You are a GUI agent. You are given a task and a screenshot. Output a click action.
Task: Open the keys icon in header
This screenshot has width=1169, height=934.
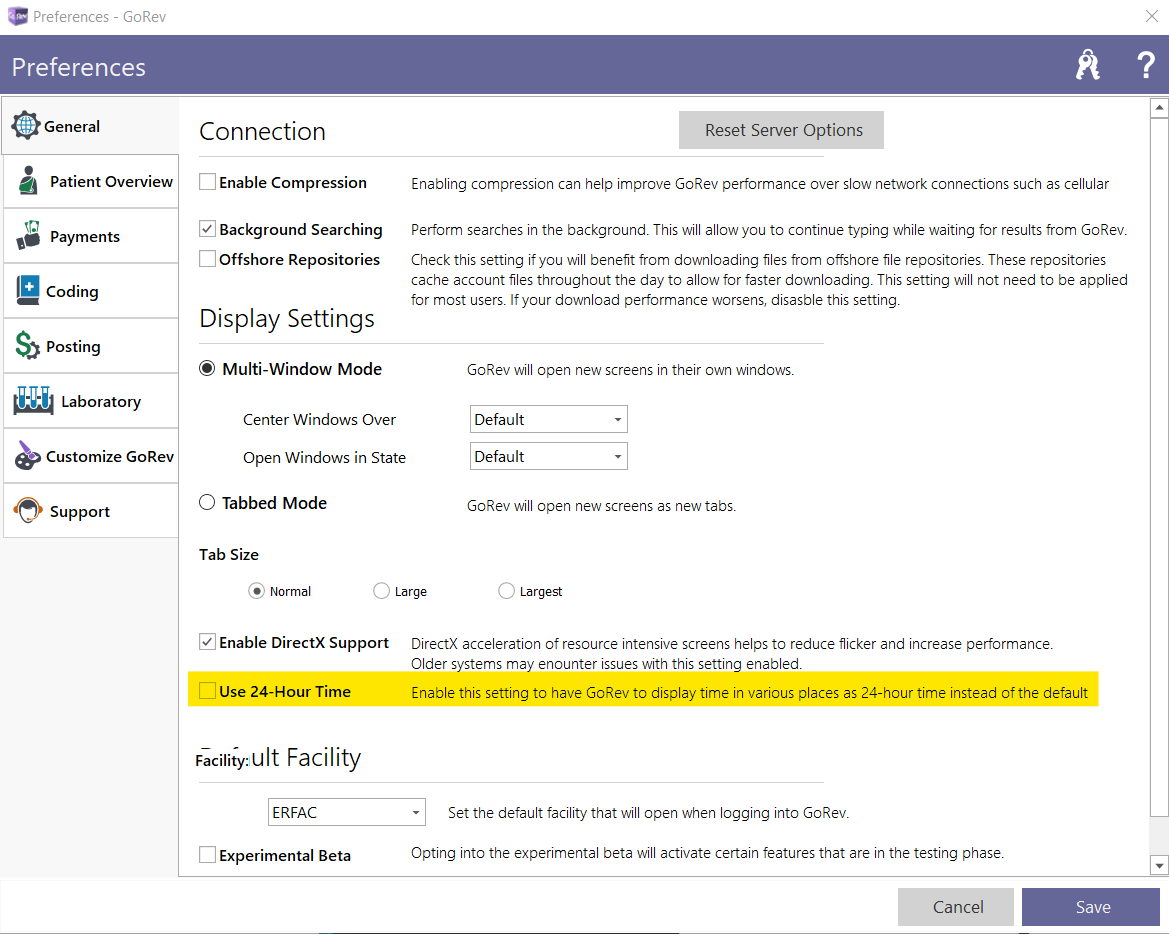1087,66
